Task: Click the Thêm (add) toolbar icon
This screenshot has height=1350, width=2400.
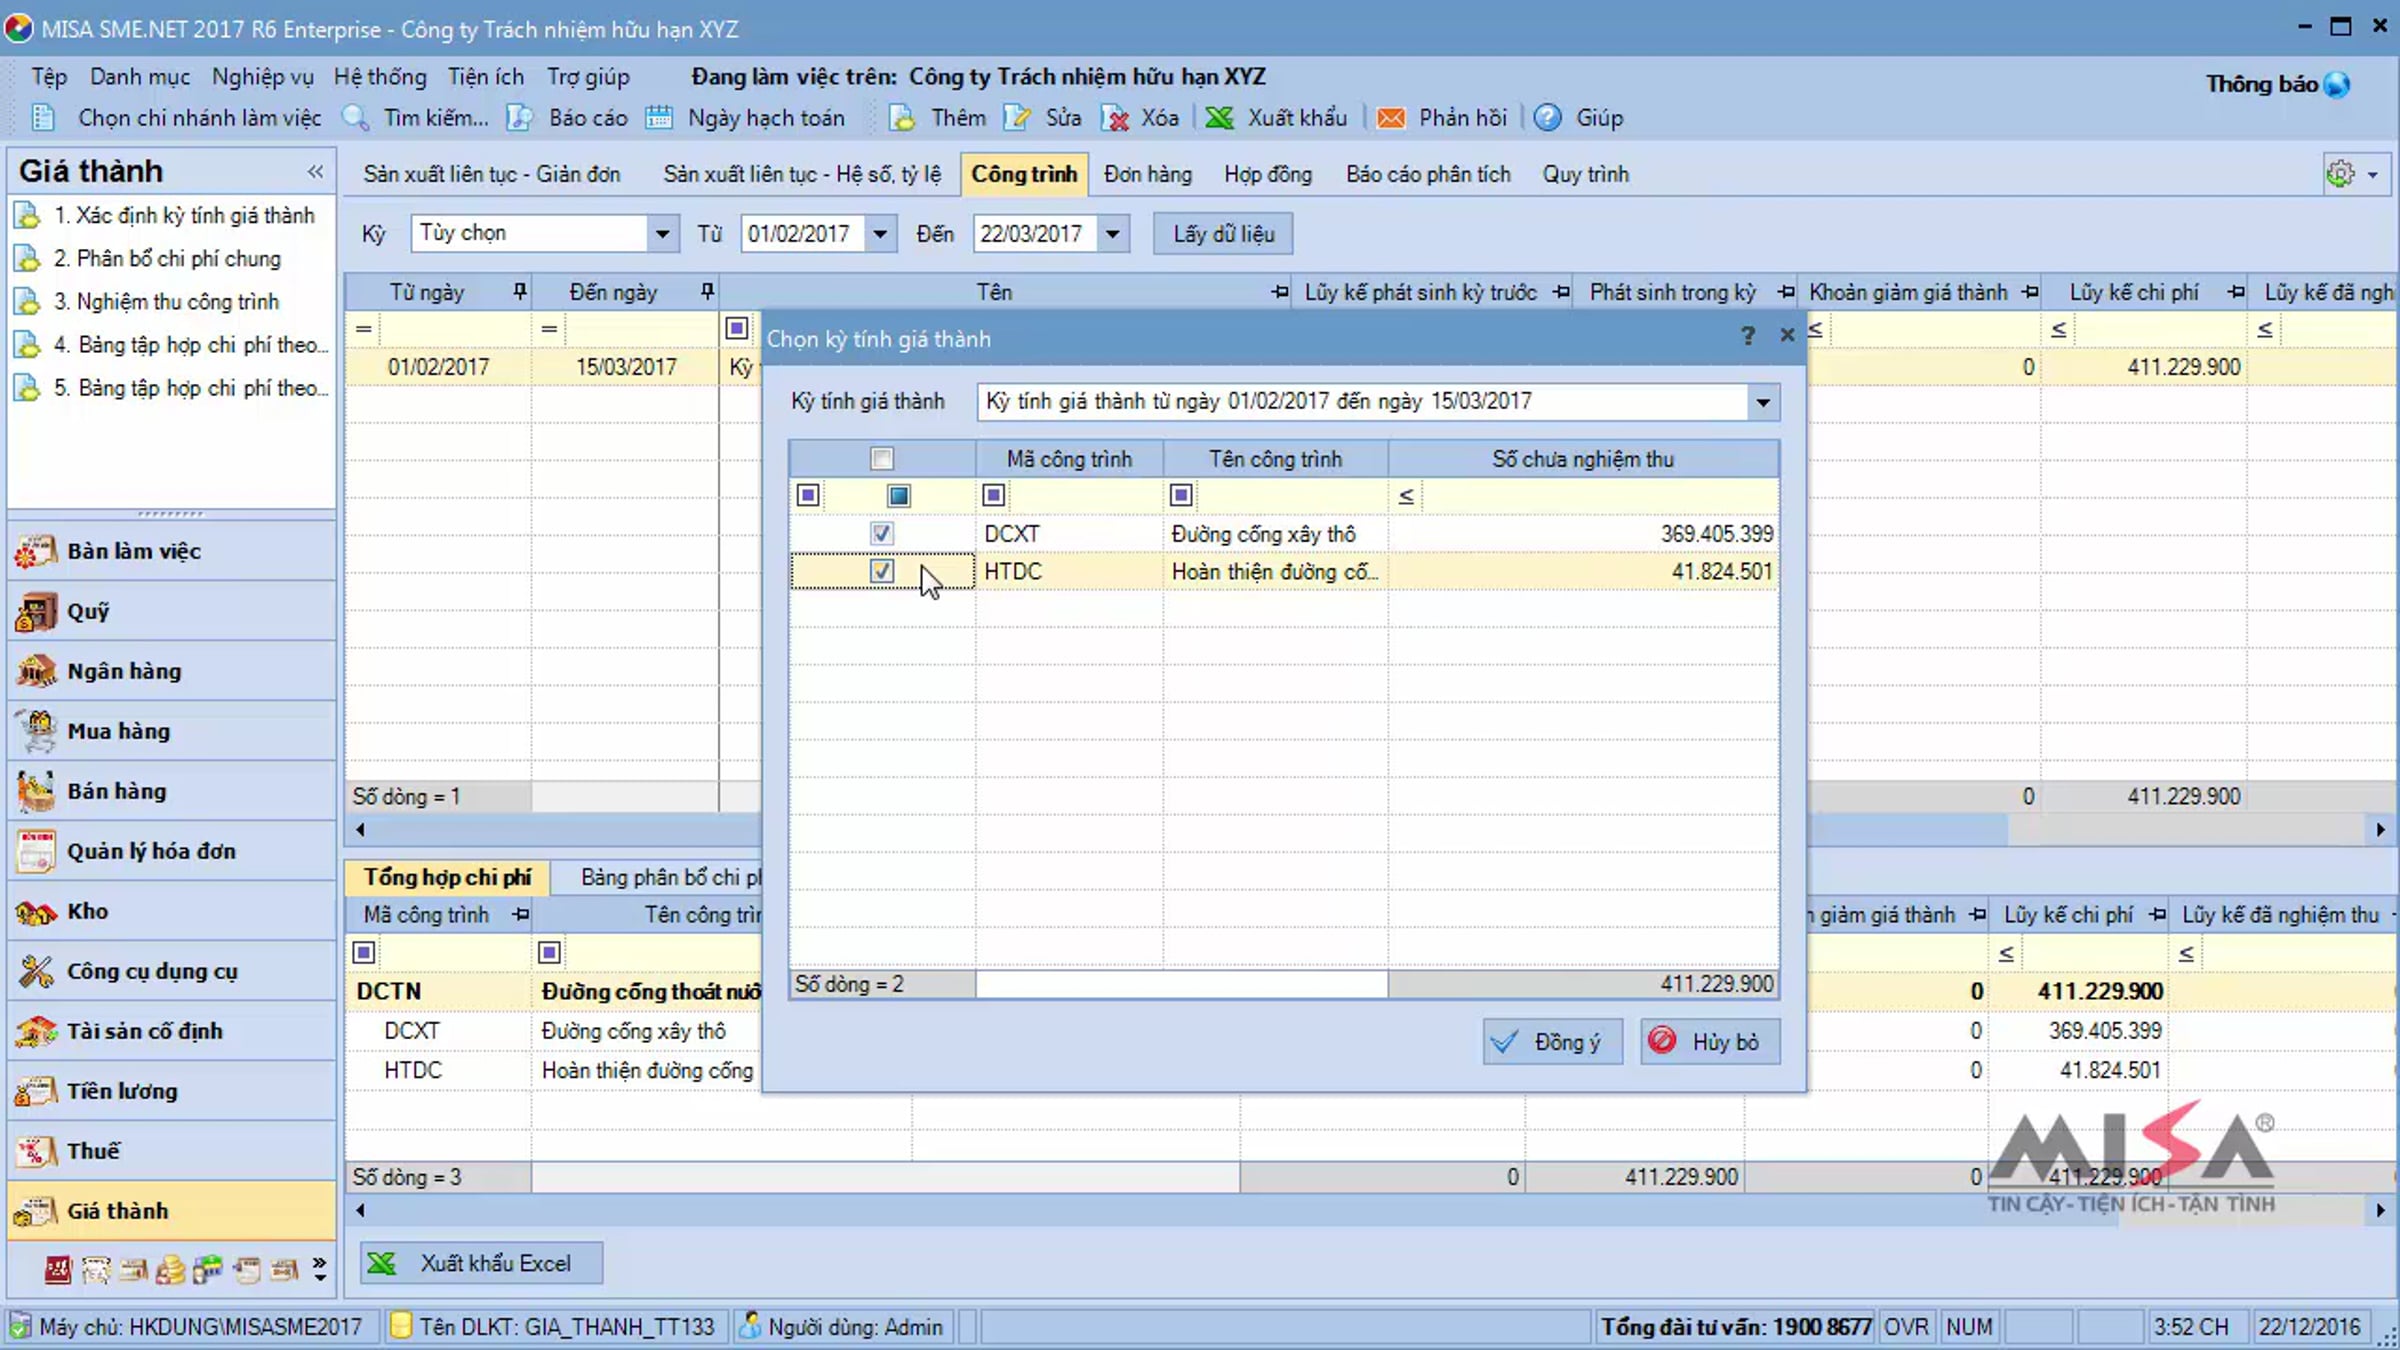Action: pos(902,118)
